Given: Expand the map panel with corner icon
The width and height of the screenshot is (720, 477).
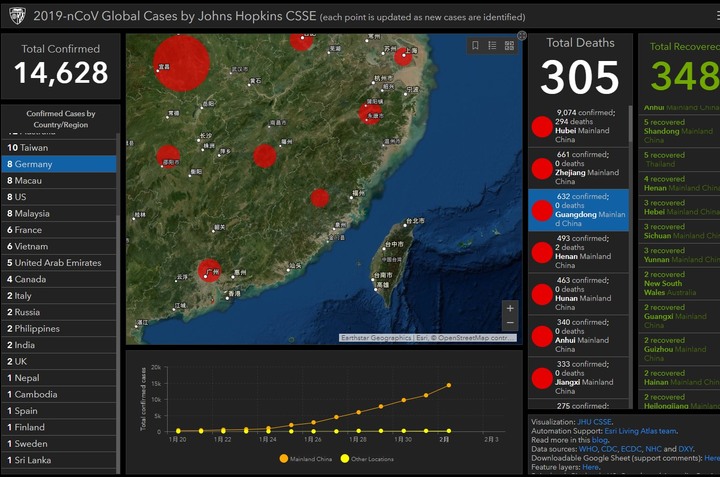Looking at the screenshot, I should click(x=522, y=35).
